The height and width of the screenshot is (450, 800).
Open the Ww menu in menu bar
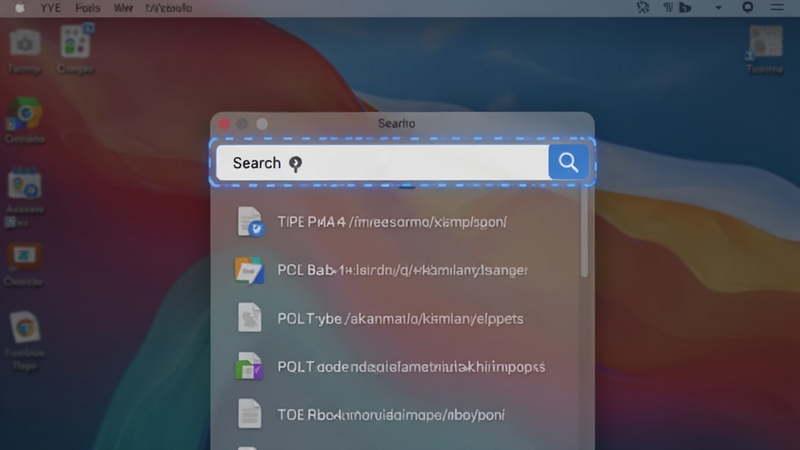pyautogui.click(x=123, y=8)
